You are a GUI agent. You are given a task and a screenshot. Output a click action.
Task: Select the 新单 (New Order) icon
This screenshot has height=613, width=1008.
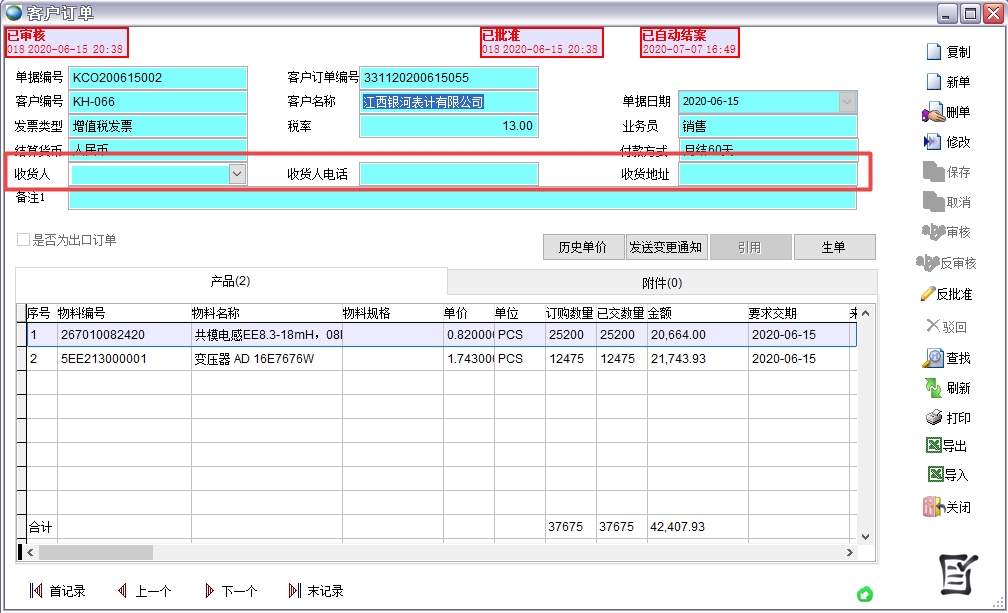(951, 81)
